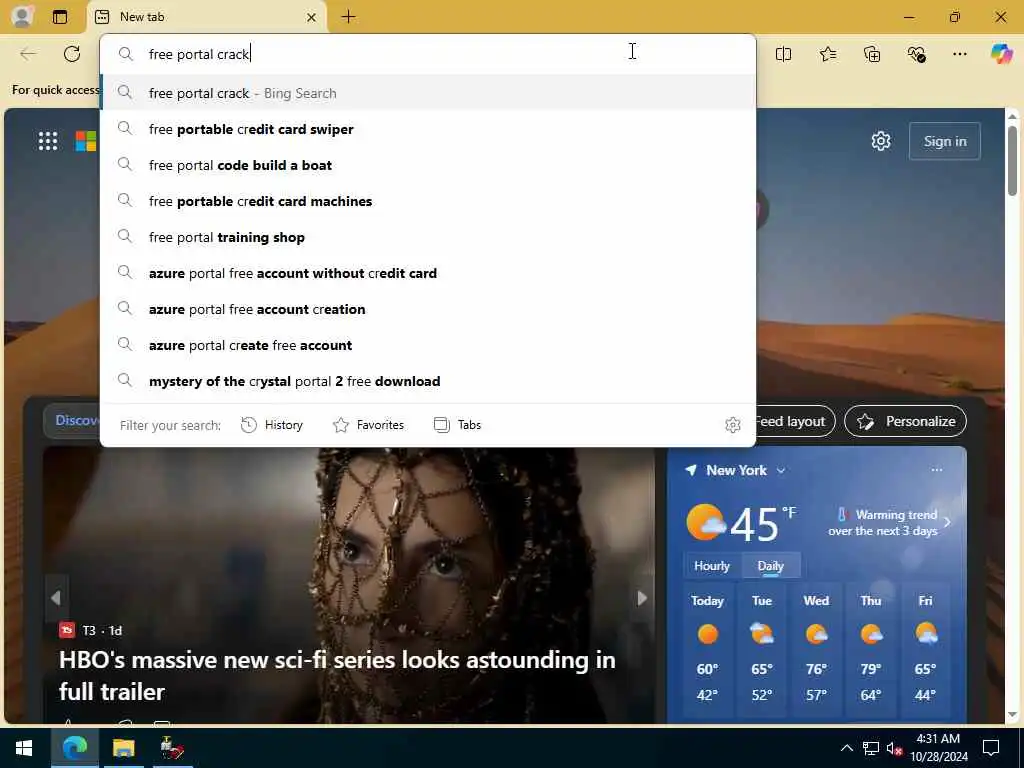1024x768 pixels.
Task: Open the HBO sci-fi series headline
Action: click(x=337, y=675)
